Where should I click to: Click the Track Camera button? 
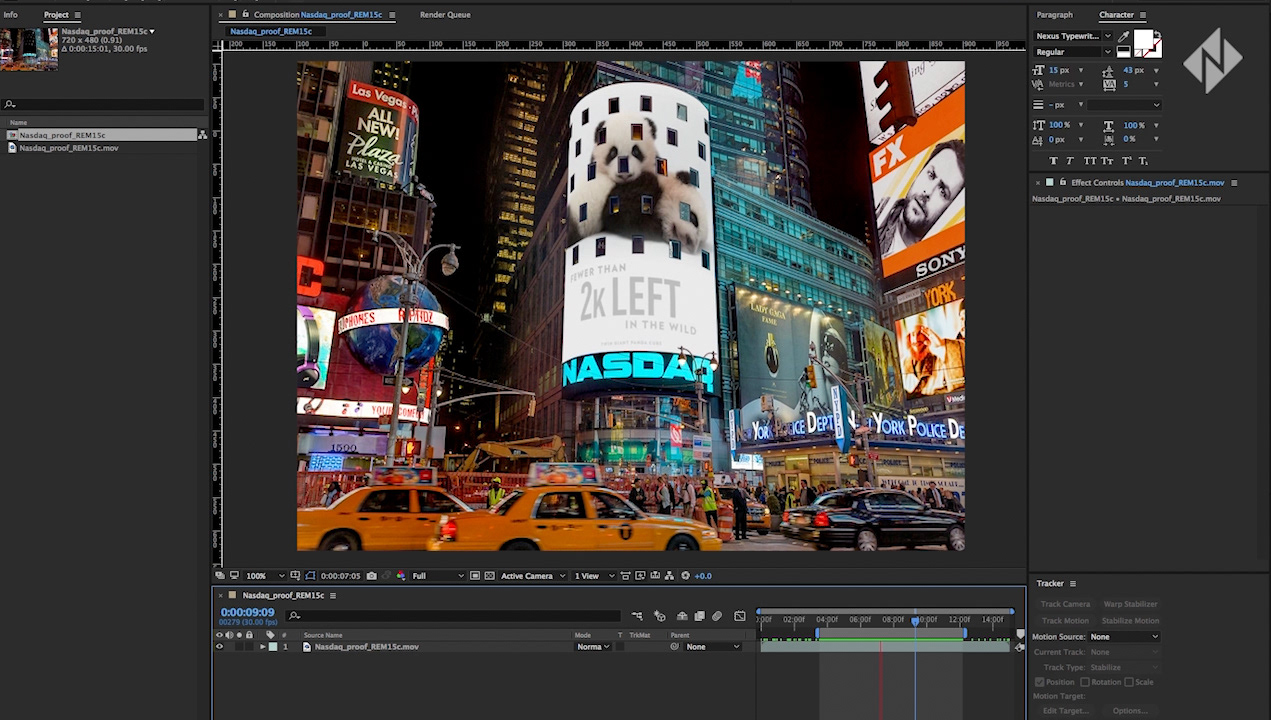[1065, 604]
